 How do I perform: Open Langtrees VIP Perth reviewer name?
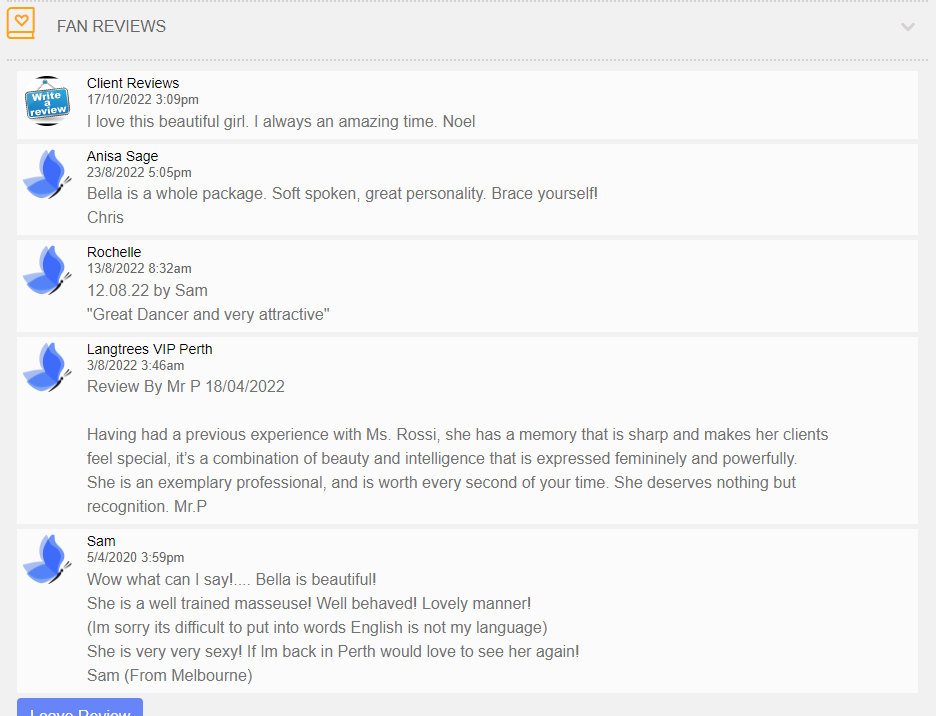tap(150, 349)
